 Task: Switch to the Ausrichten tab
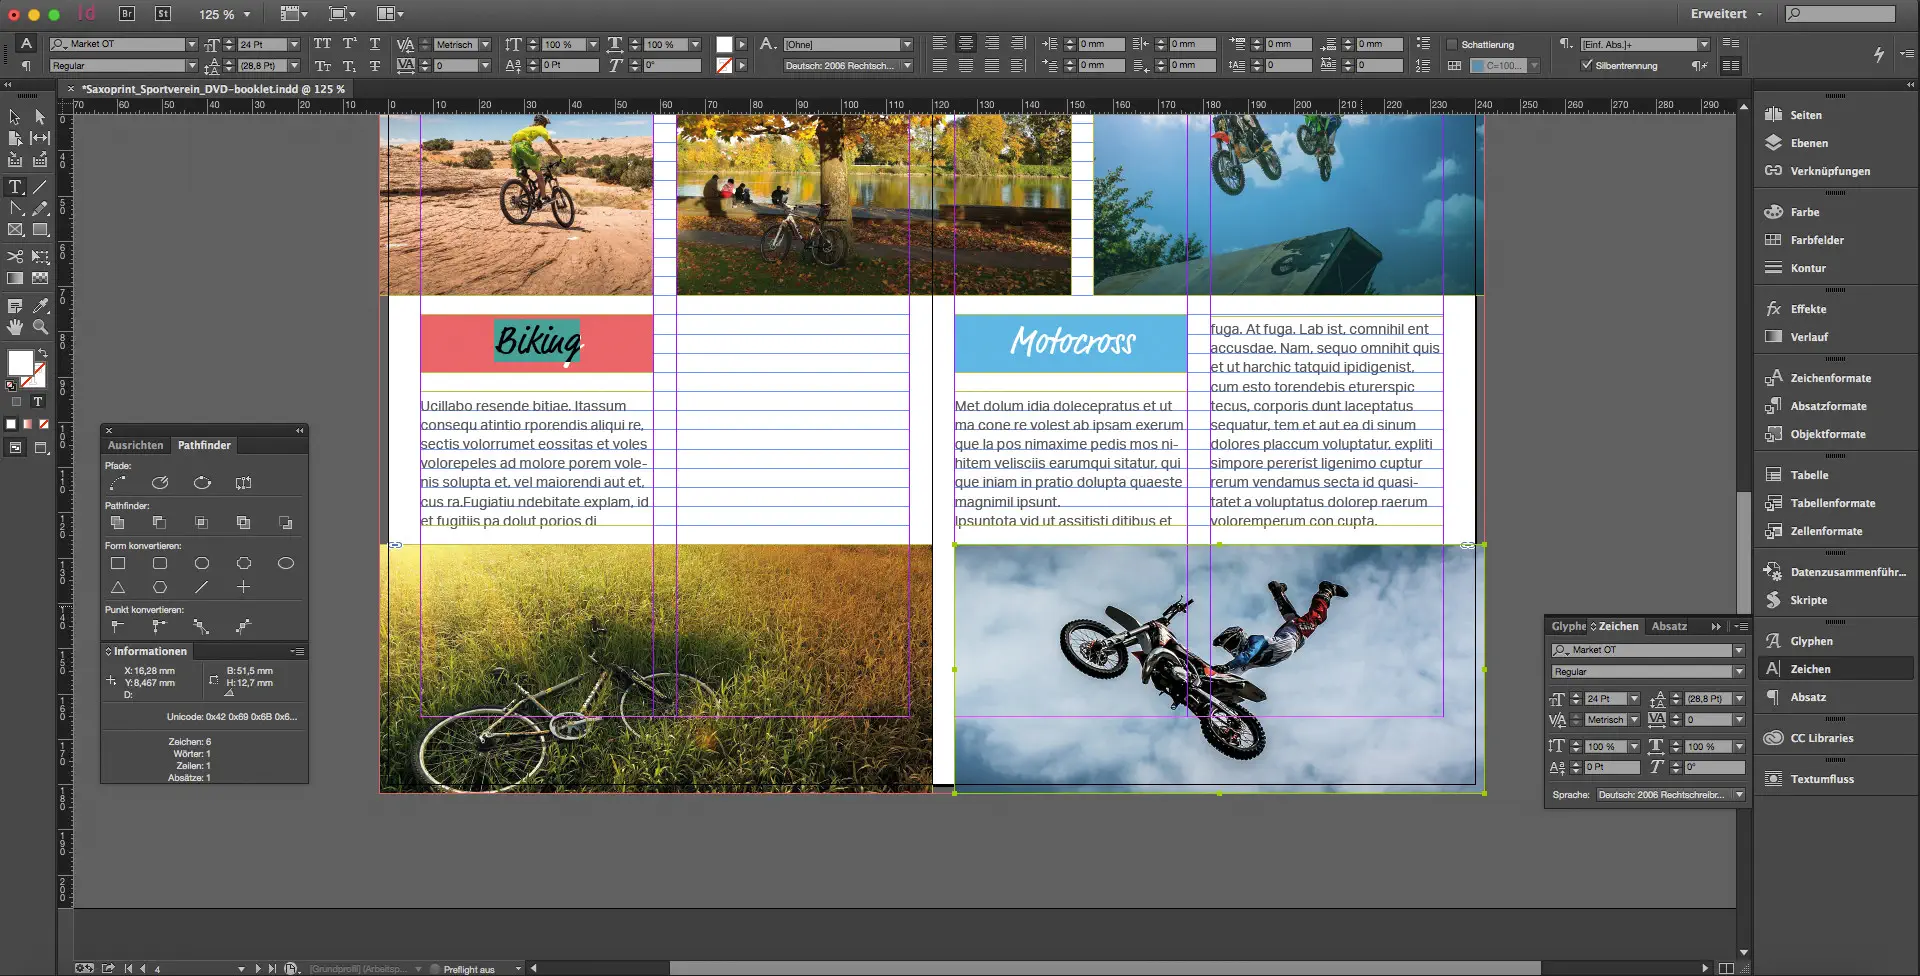(135, 445)
